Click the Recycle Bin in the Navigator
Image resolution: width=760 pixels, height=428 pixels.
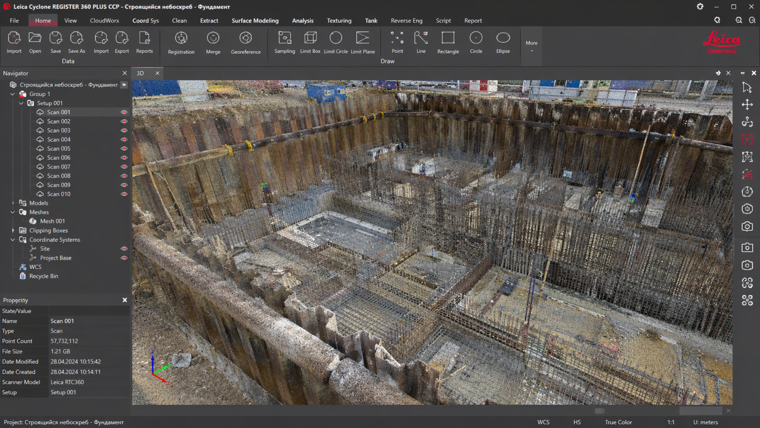pyautogui.click(x=44, y=276)
